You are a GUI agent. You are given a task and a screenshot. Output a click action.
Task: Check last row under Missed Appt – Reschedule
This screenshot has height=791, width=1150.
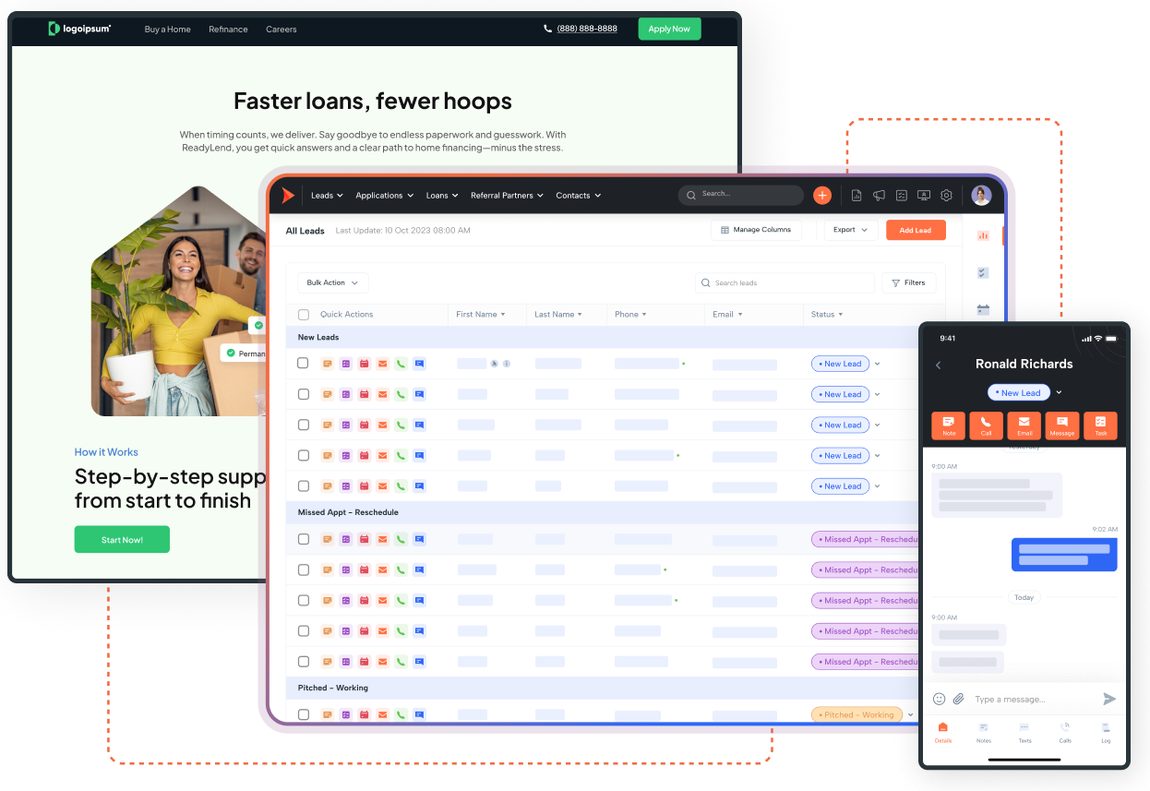[303, 661]
